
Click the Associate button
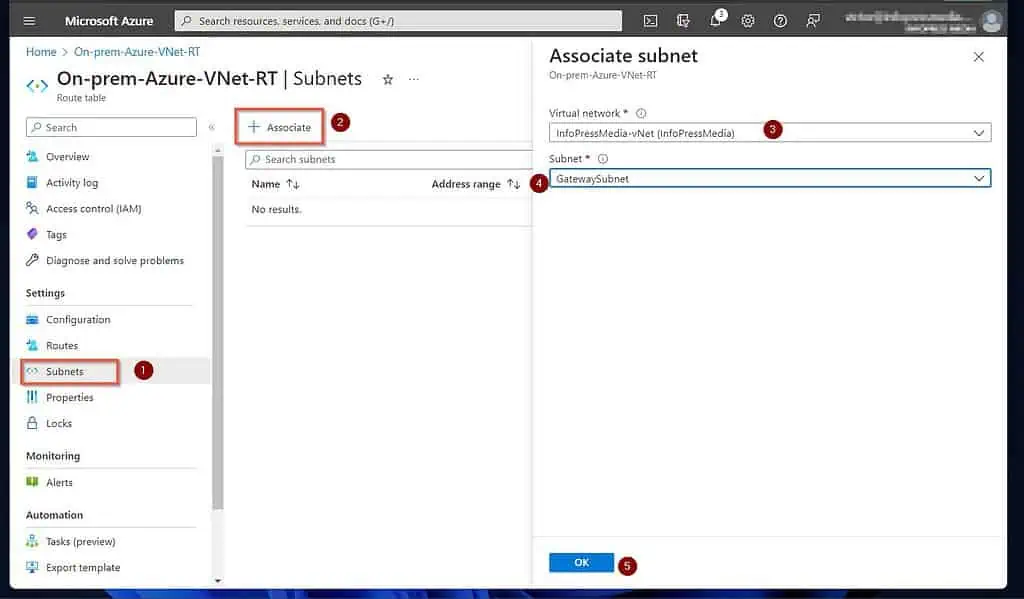tap(280, 127)
